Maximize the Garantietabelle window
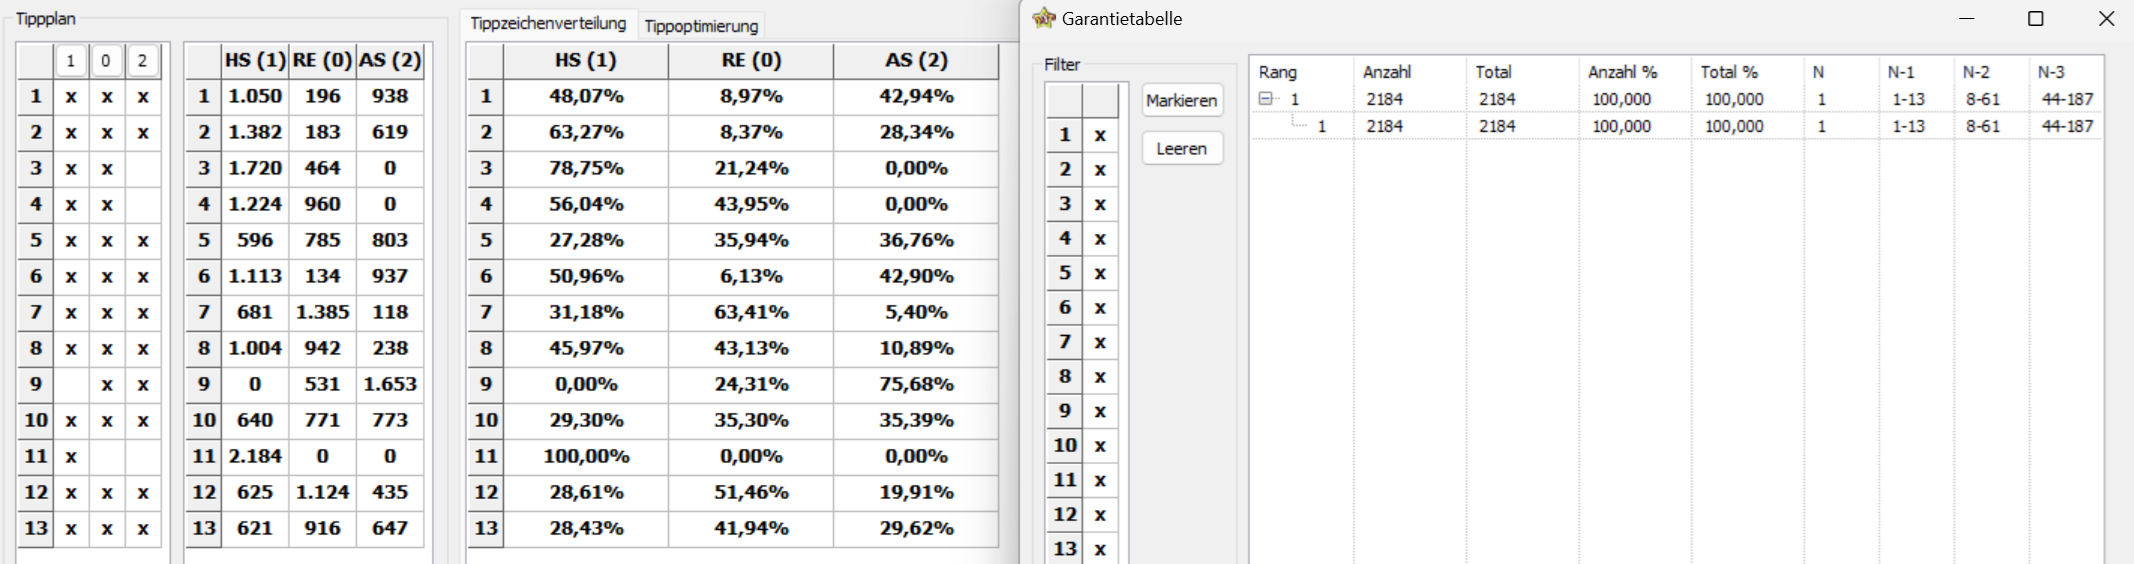Image resolution: width=2134 pixels, height=564 pixels. click(x=2035, y=19)
